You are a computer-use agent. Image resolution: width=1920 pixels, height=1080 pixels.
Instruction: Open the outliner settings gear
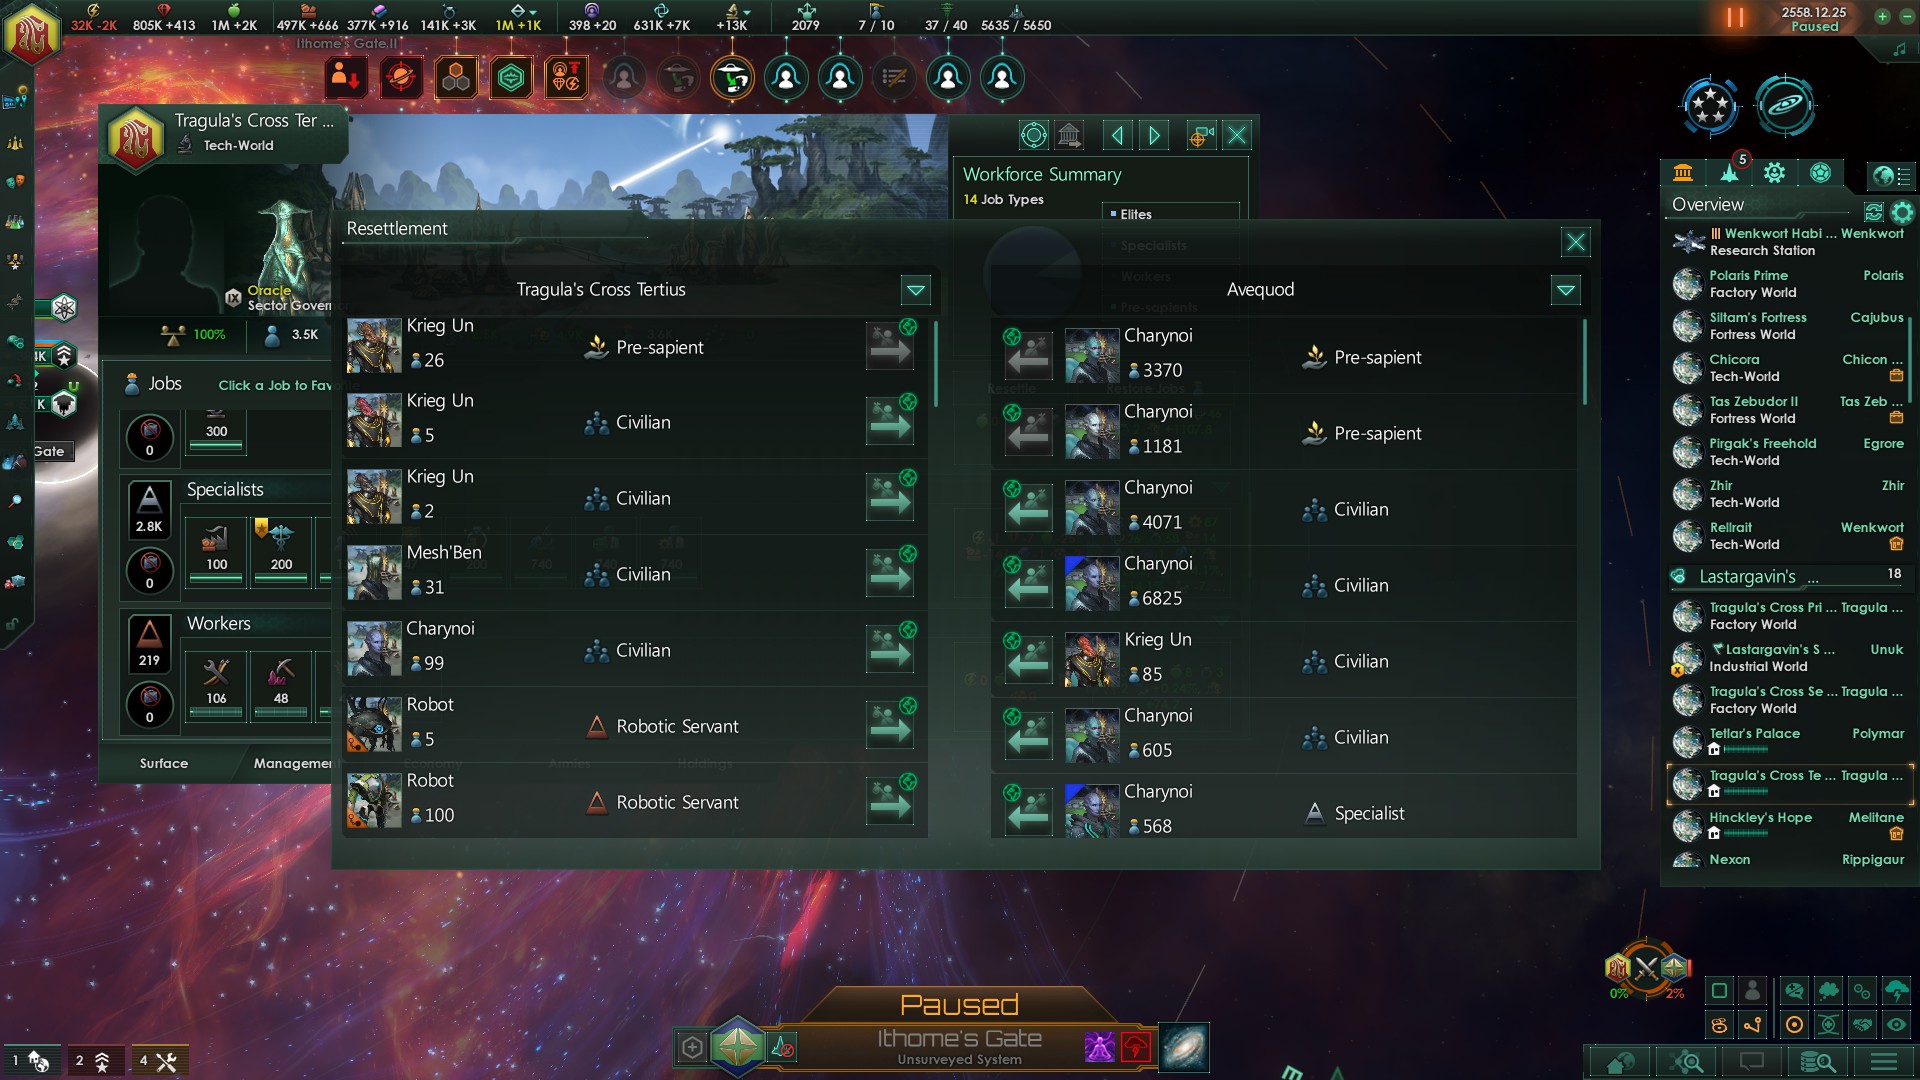click(x=1902, y=212)
